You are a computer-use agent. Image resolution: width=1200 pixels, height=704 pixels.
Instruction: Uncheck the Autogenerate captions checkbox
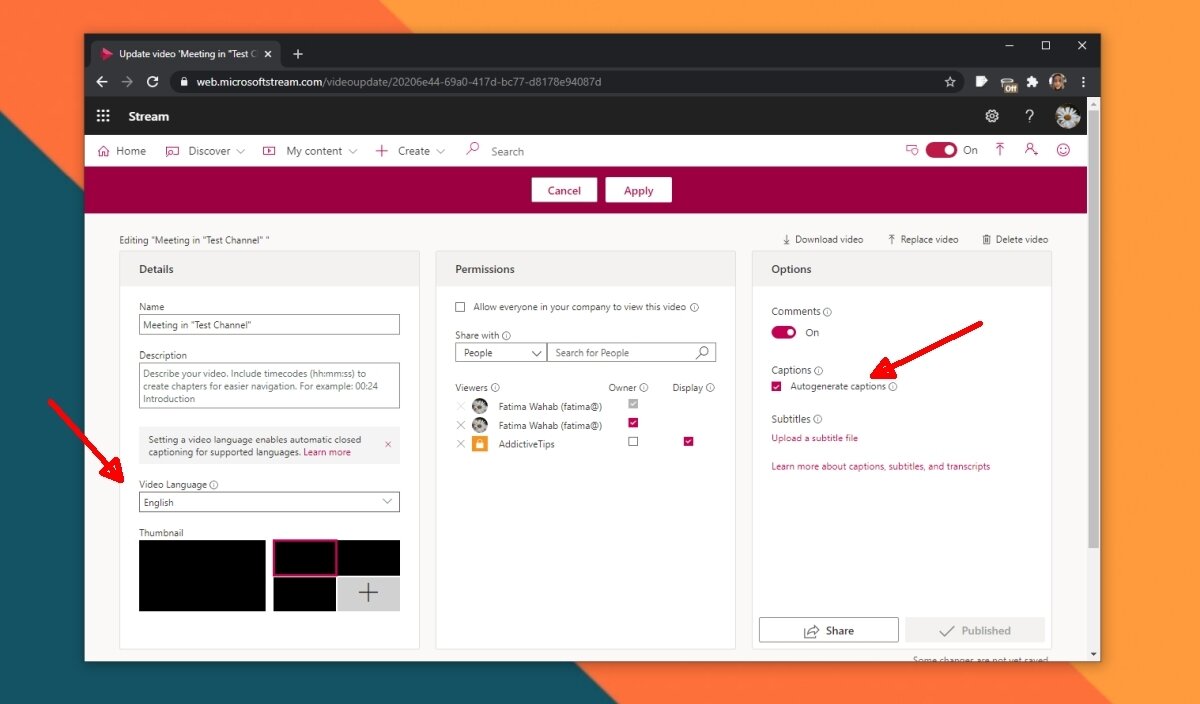click(778, 387)
